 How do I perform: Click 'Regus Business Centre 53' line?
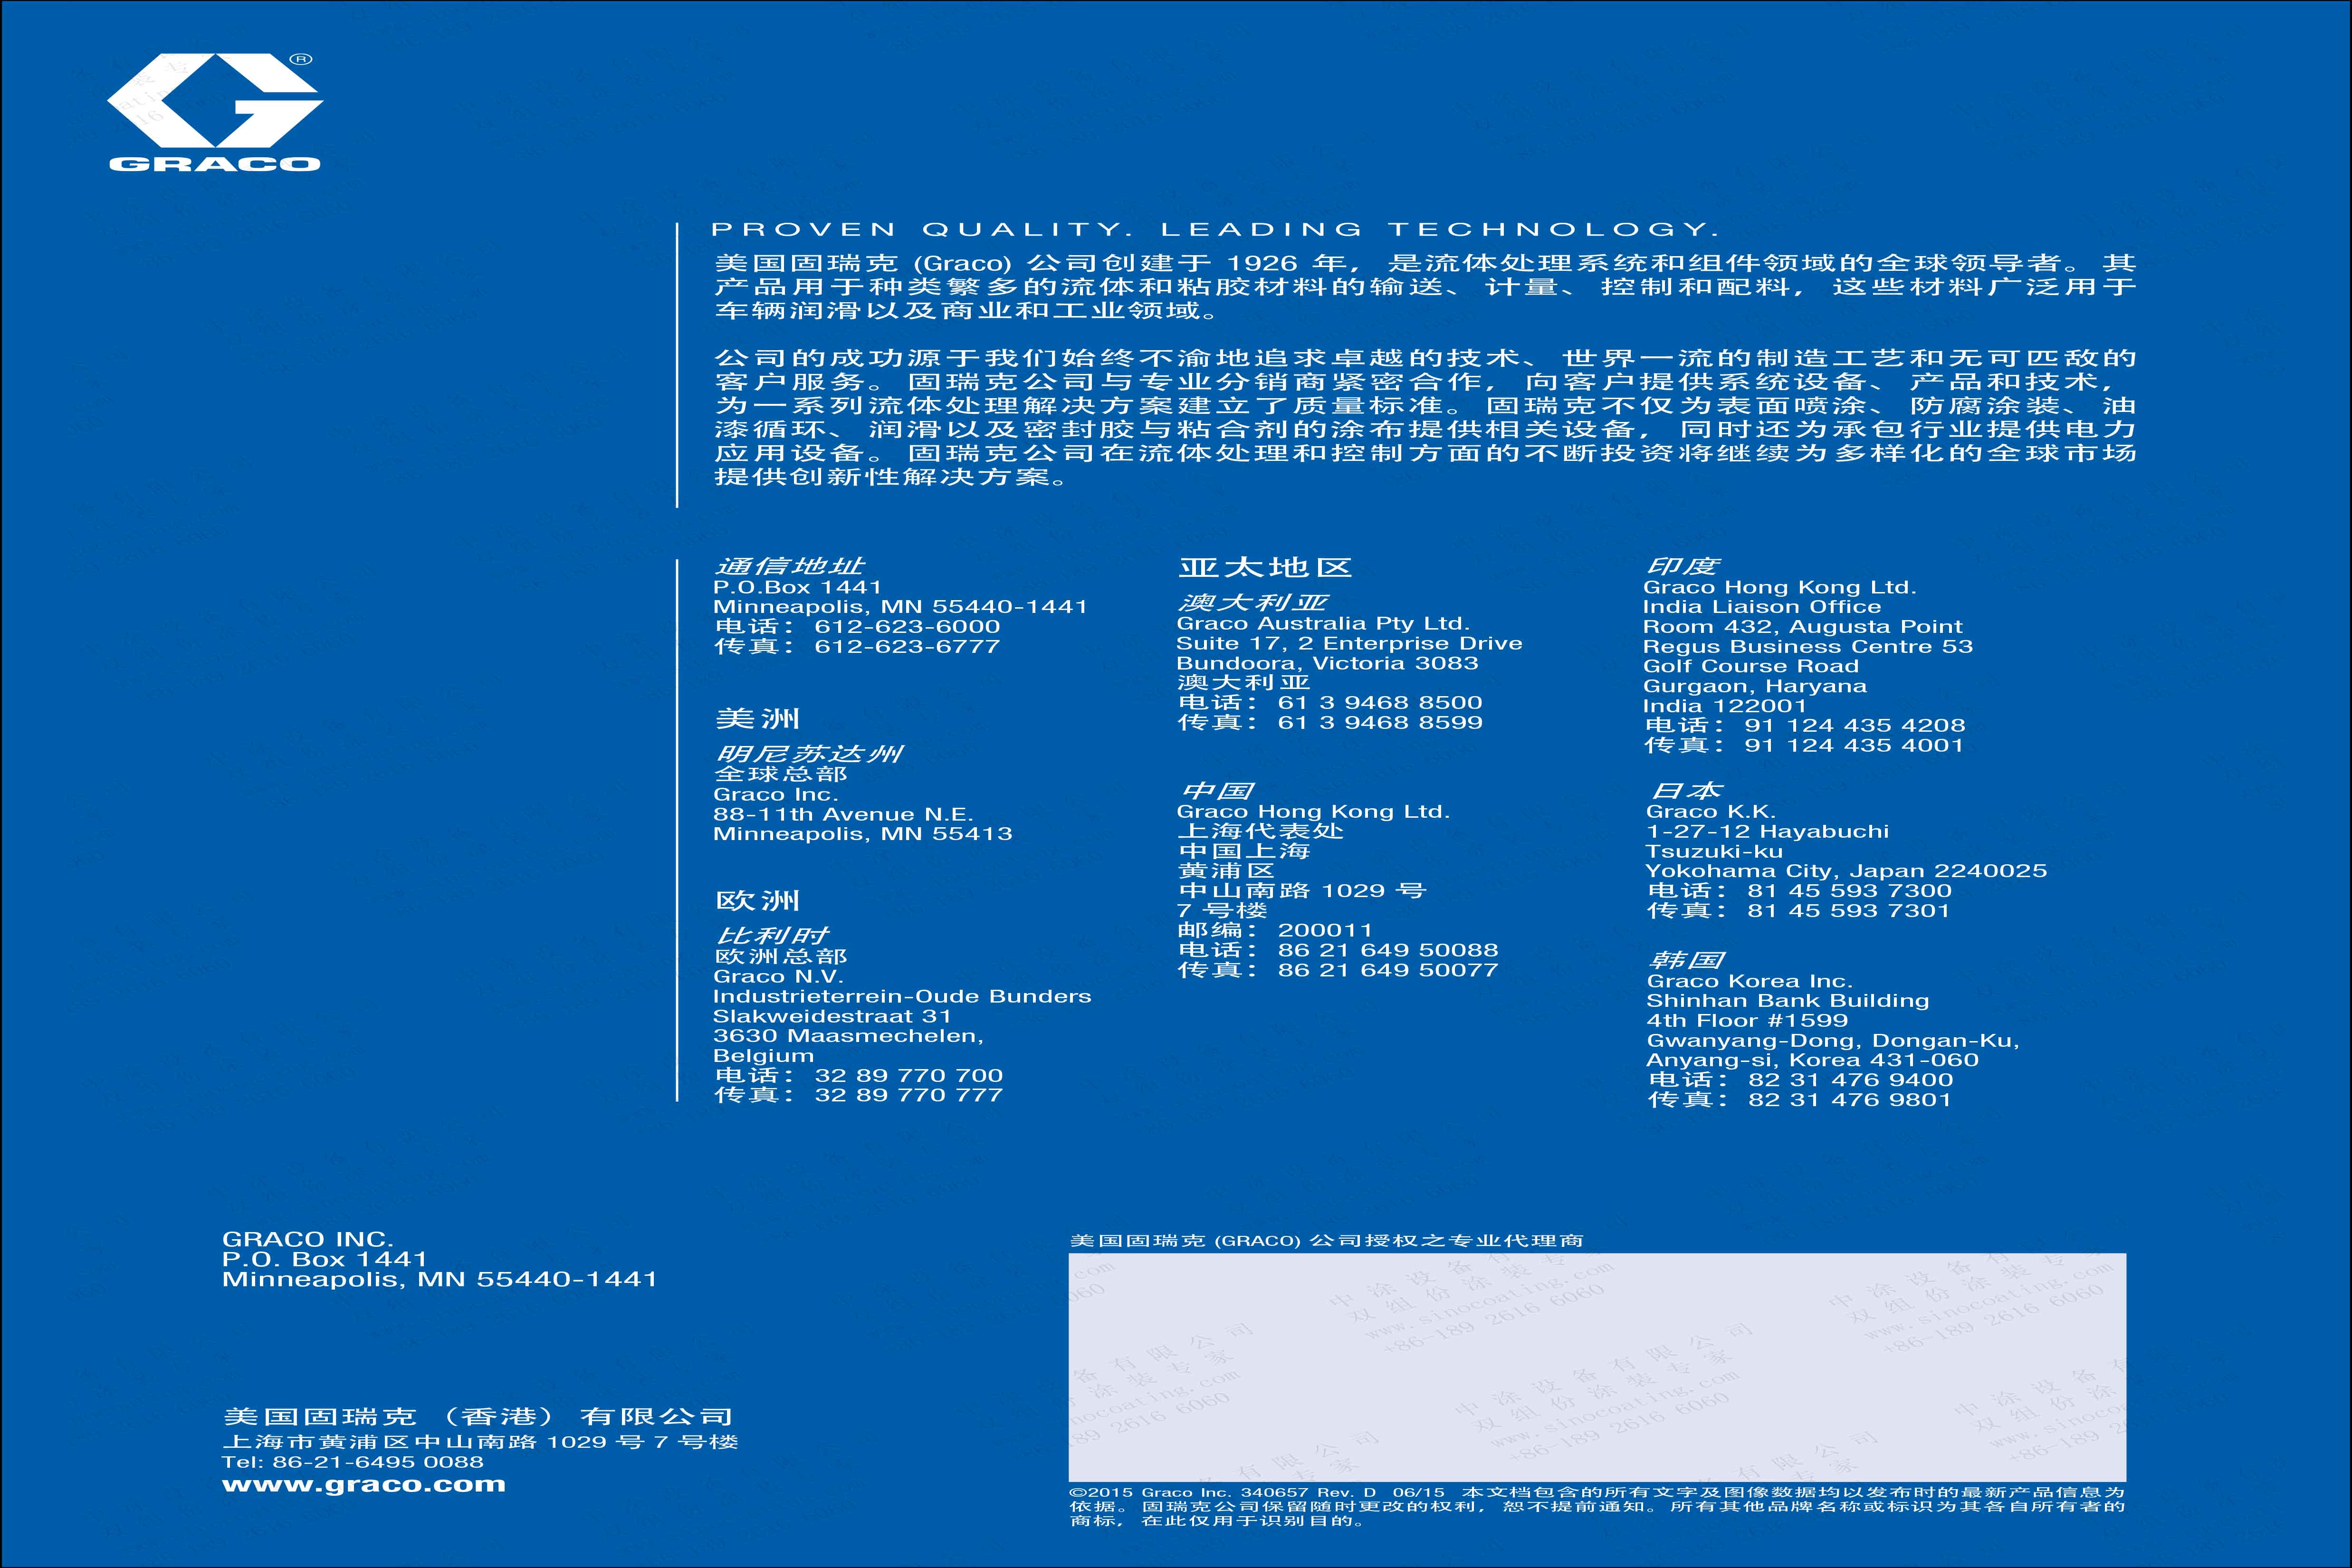(x=1808, y=647)
